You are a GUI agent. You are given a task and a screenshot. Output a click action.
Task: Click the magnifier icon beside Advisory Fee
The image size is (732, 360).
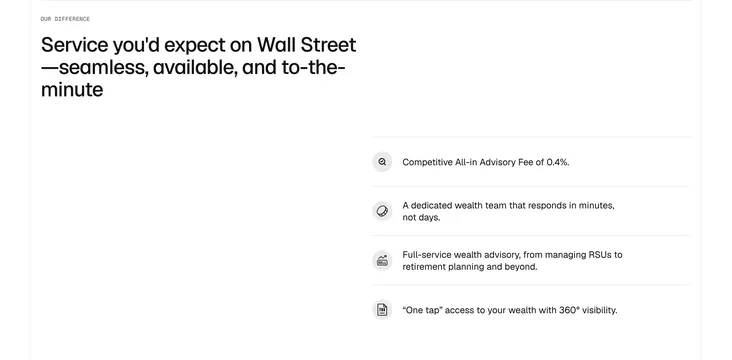click(382, 162)
